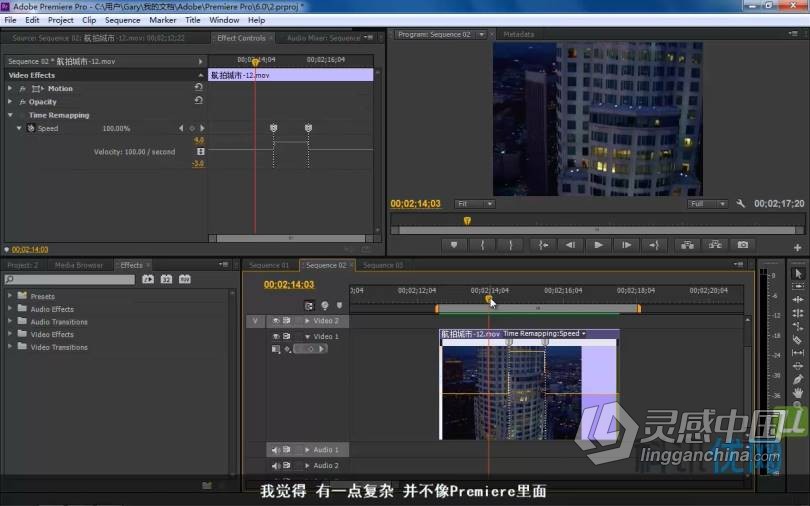The height and width of the screenshot is (506, 810).
Task: Select the Slip tool
Action: pos(798,353)
